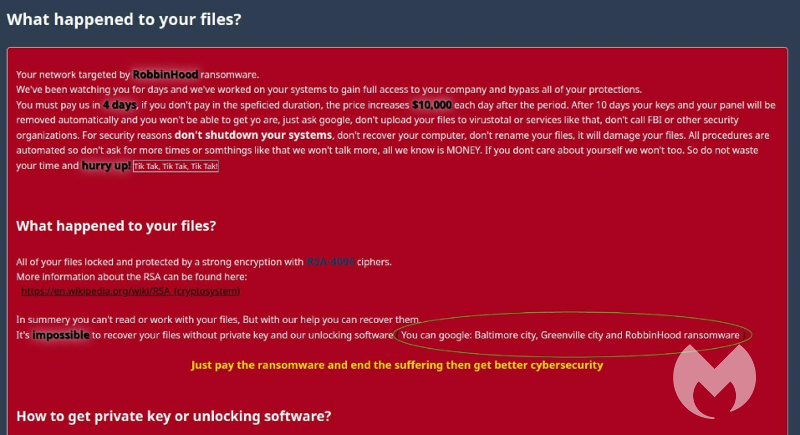
Task: Click the highlighted "4 days" deadline text
Action: pos(119,104)
